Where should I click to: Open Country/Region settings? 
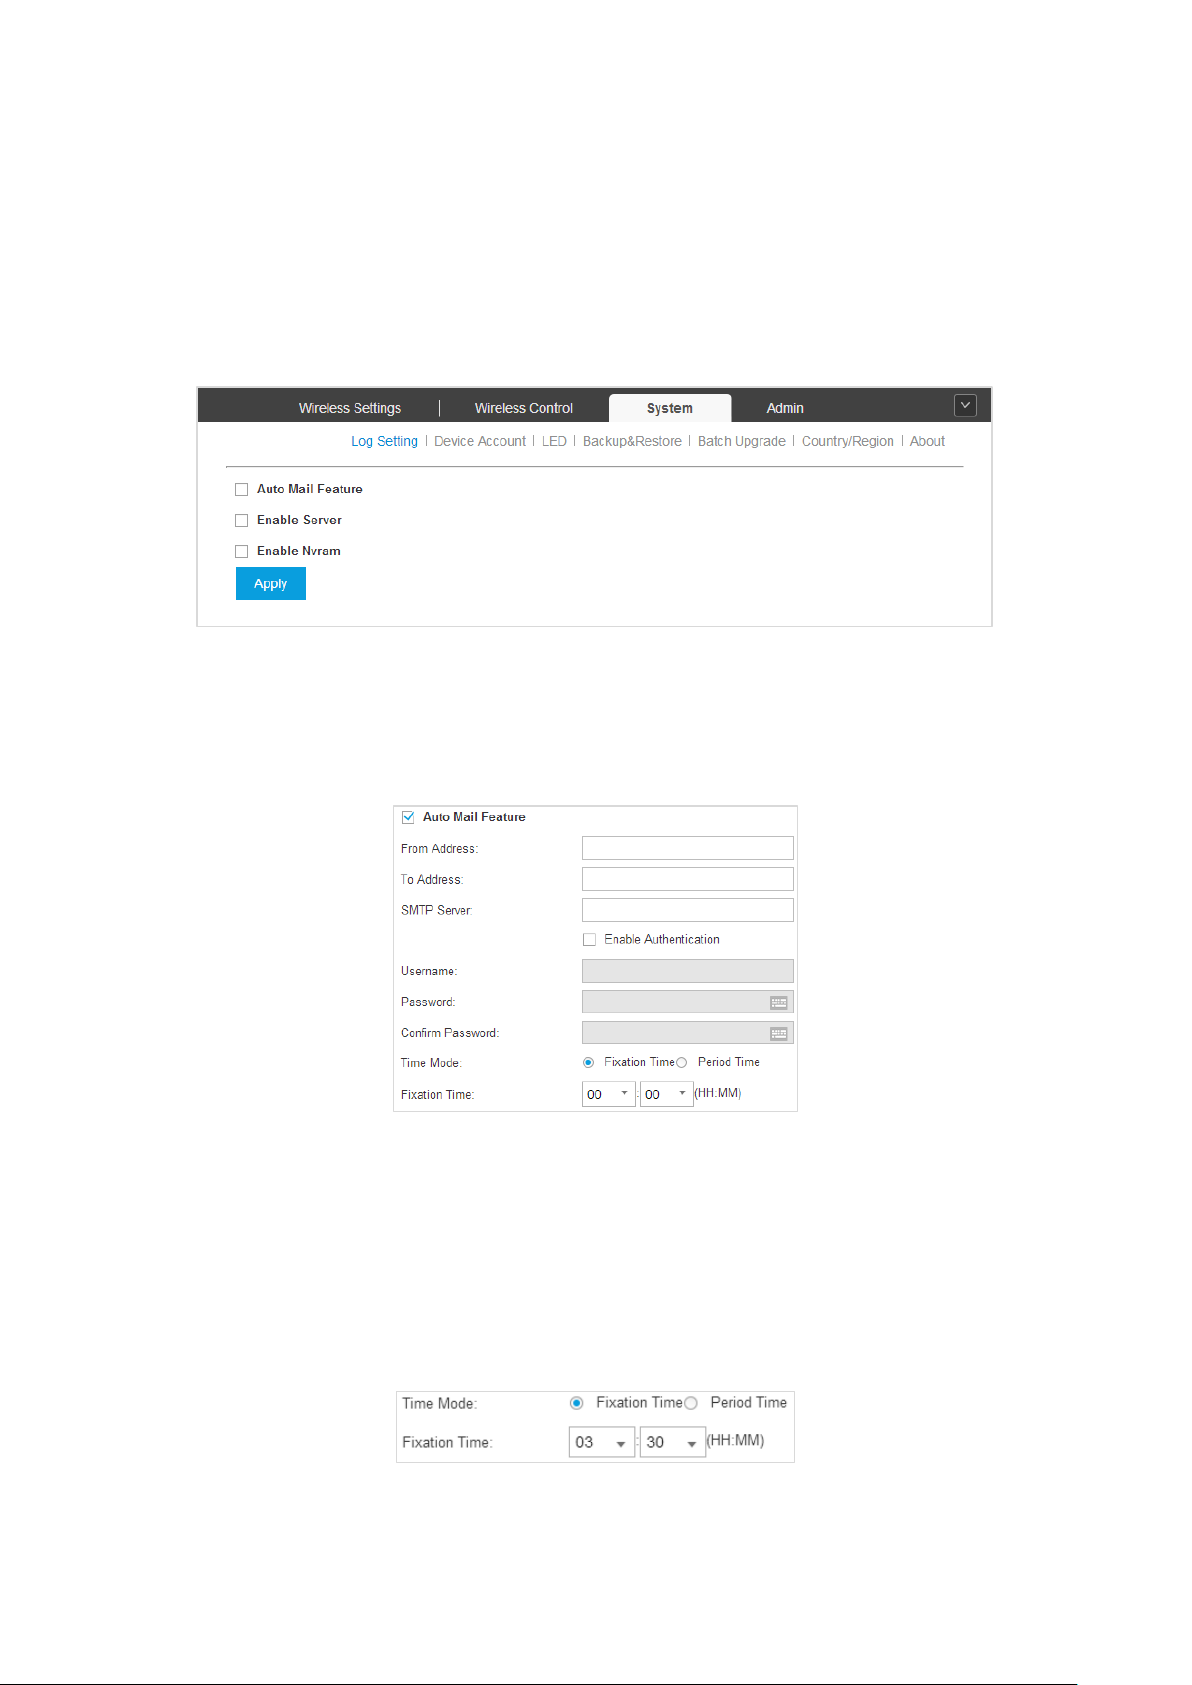tap(848, 441)
